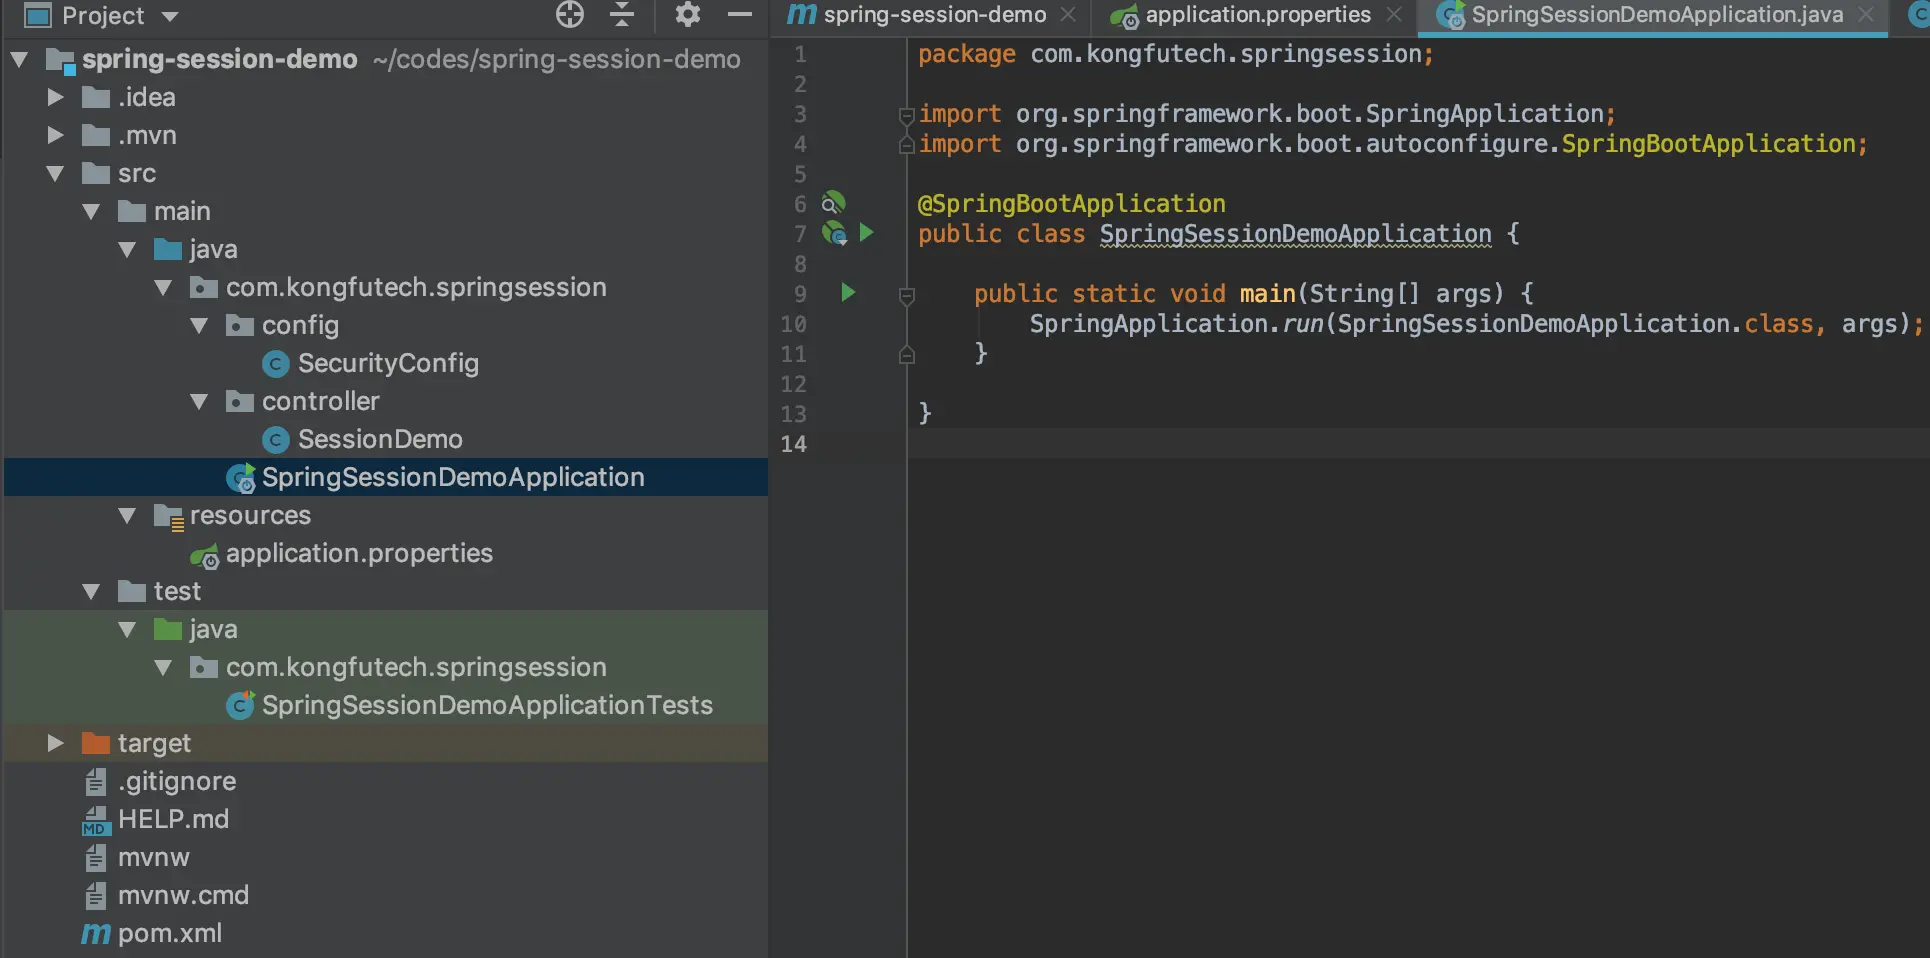Click the locate/select opened file icon
The image size is (1930, 958).
point(570,14)
